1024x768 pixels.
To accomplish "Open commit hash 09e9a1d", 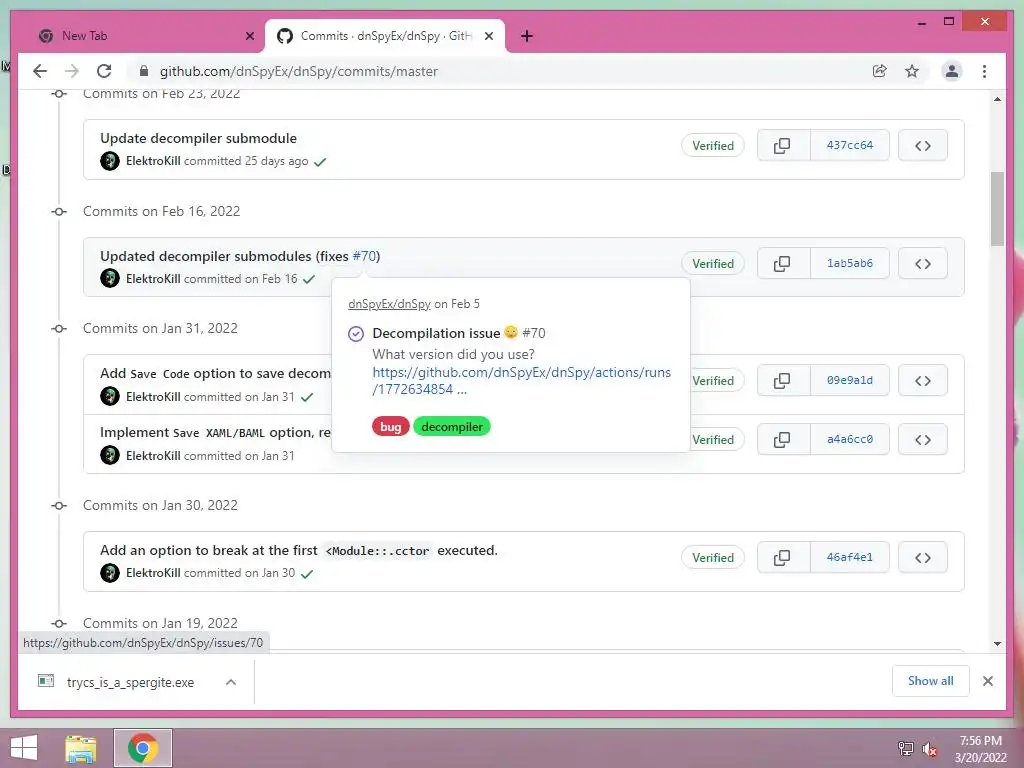I will click(850, 381).
